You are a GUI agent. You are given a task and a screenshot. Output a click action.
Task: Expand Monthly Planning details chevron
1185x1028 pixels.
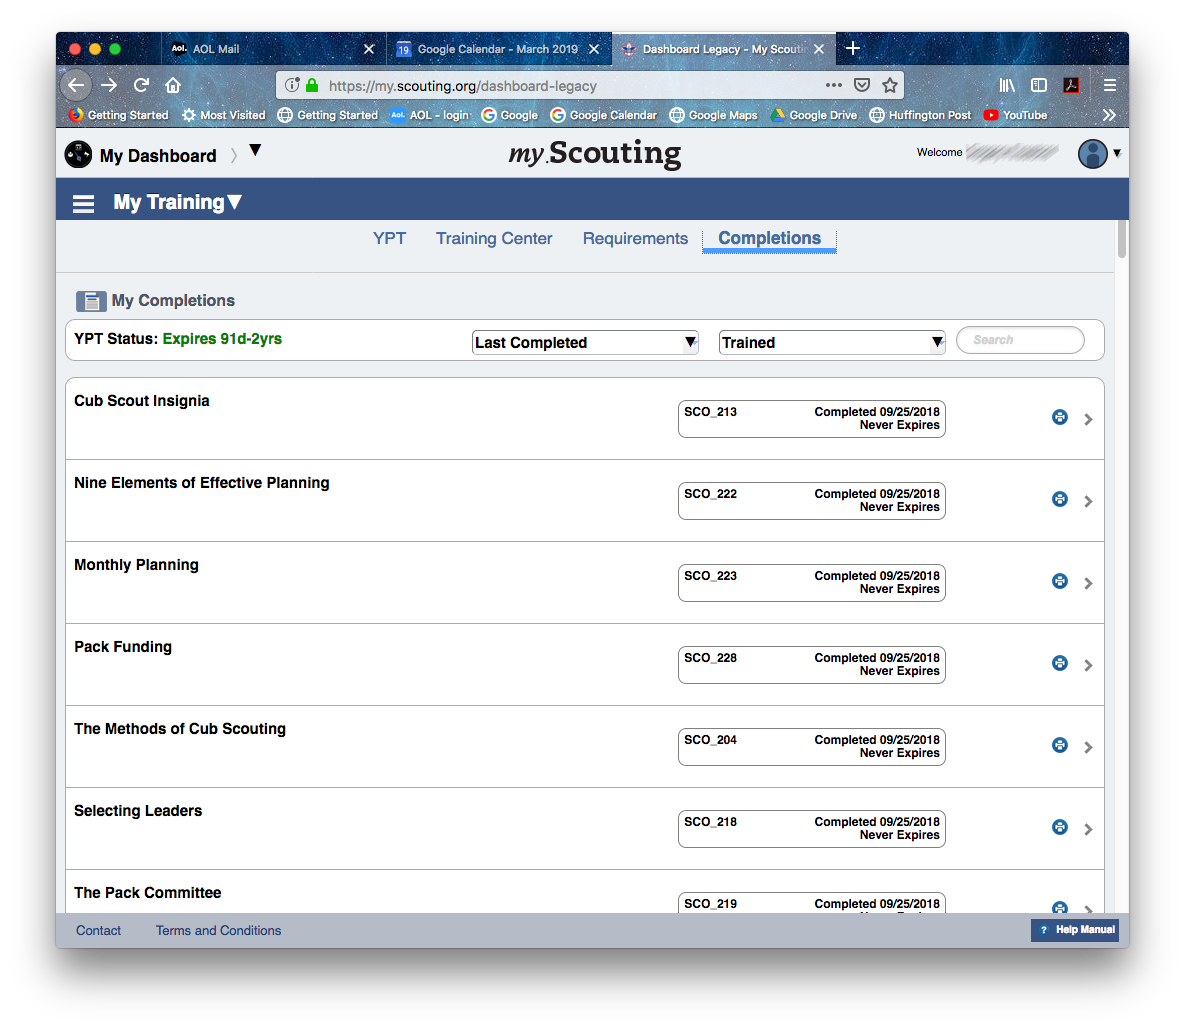(x=1088, y=584)
